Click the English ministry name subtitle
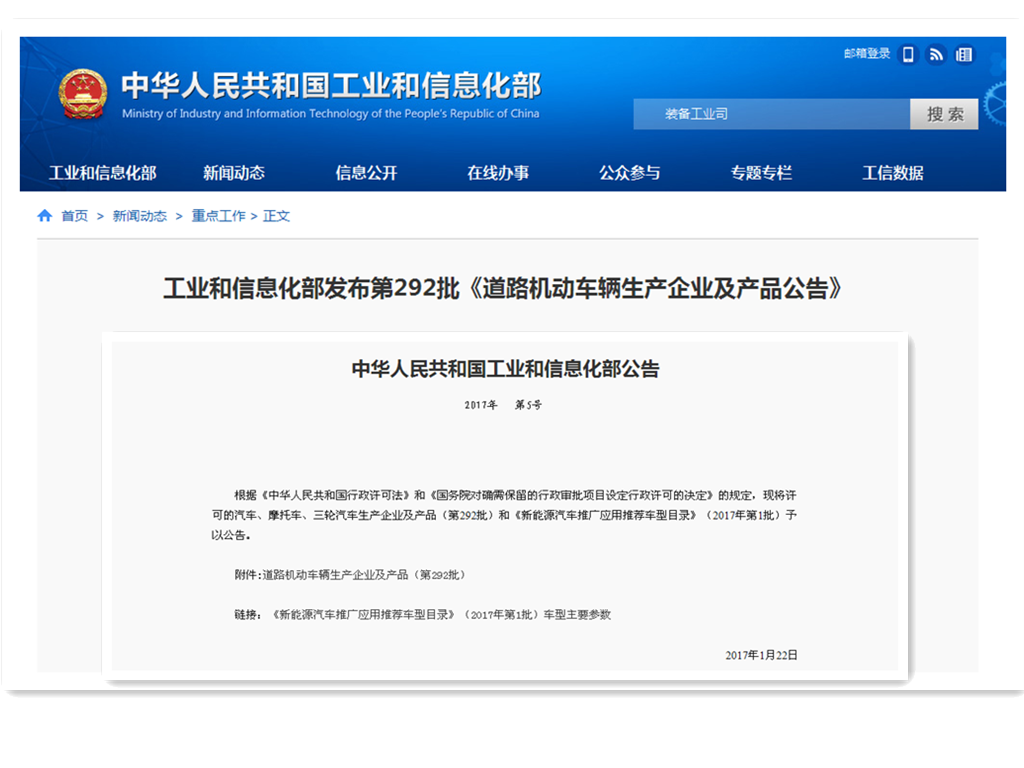This screenshot has width=1024, height=768. [330, 114]
